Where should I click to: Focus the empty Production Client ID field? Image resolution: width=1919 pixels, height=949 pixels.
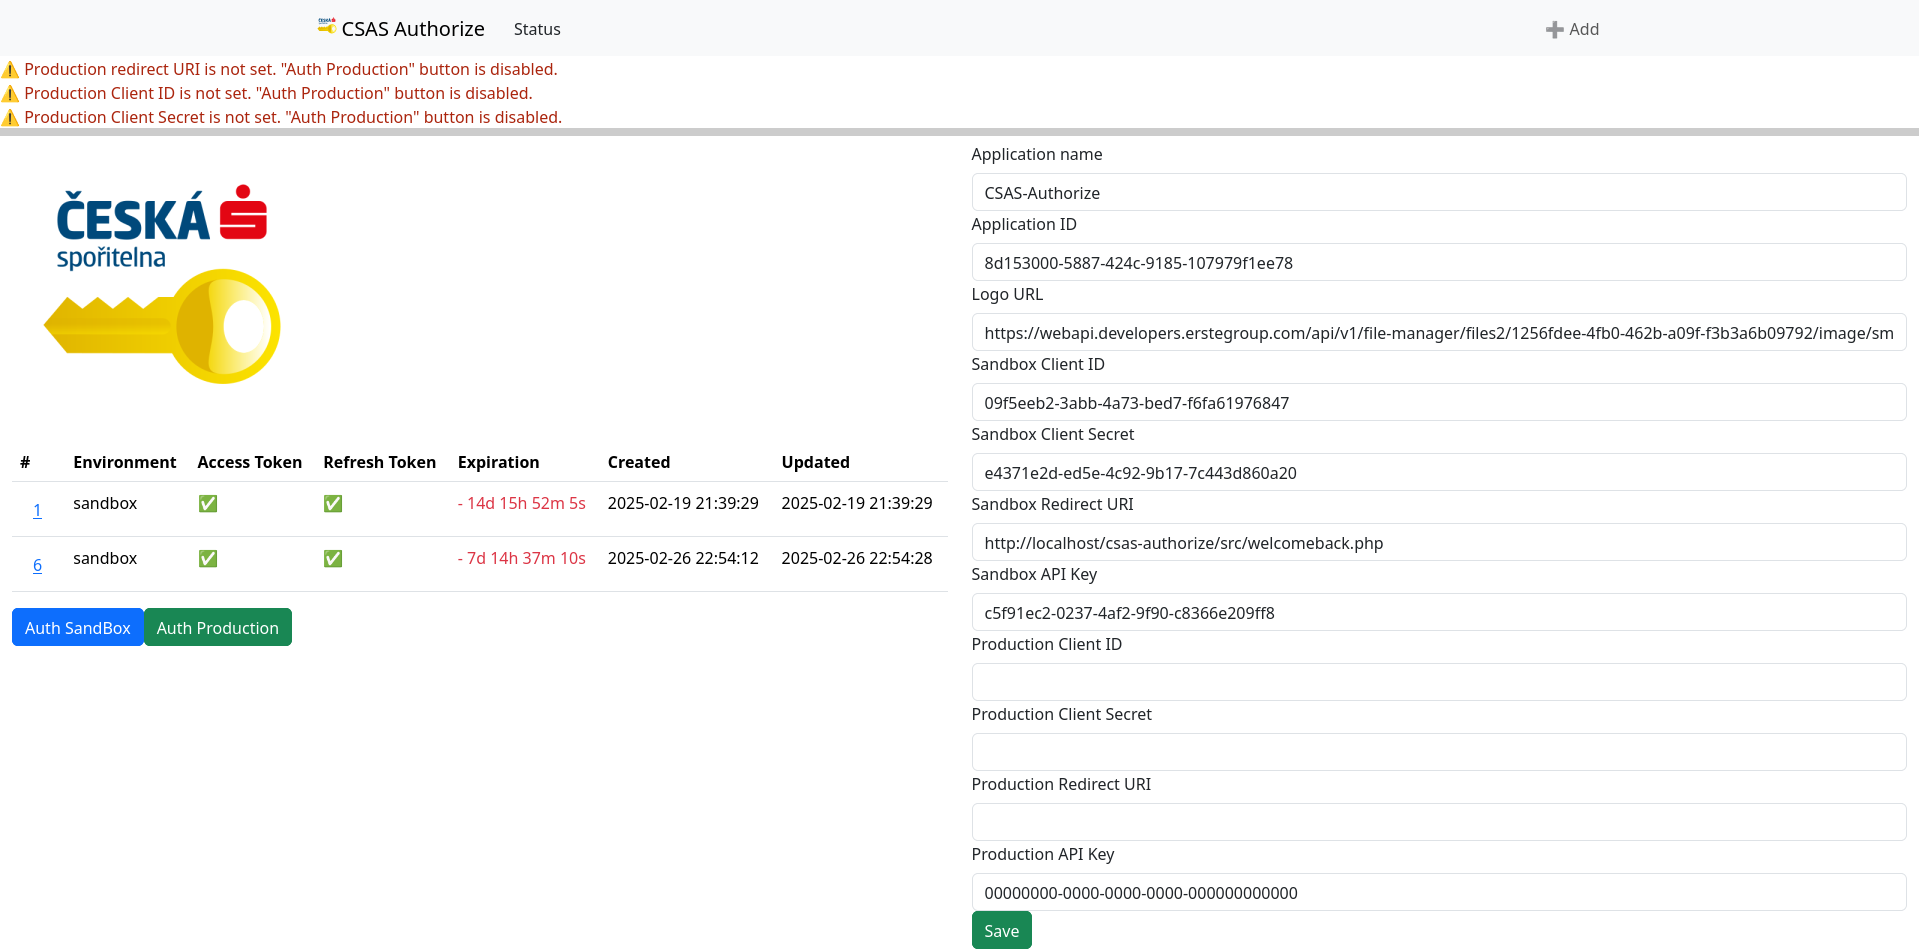click(x=1438, y=682)
